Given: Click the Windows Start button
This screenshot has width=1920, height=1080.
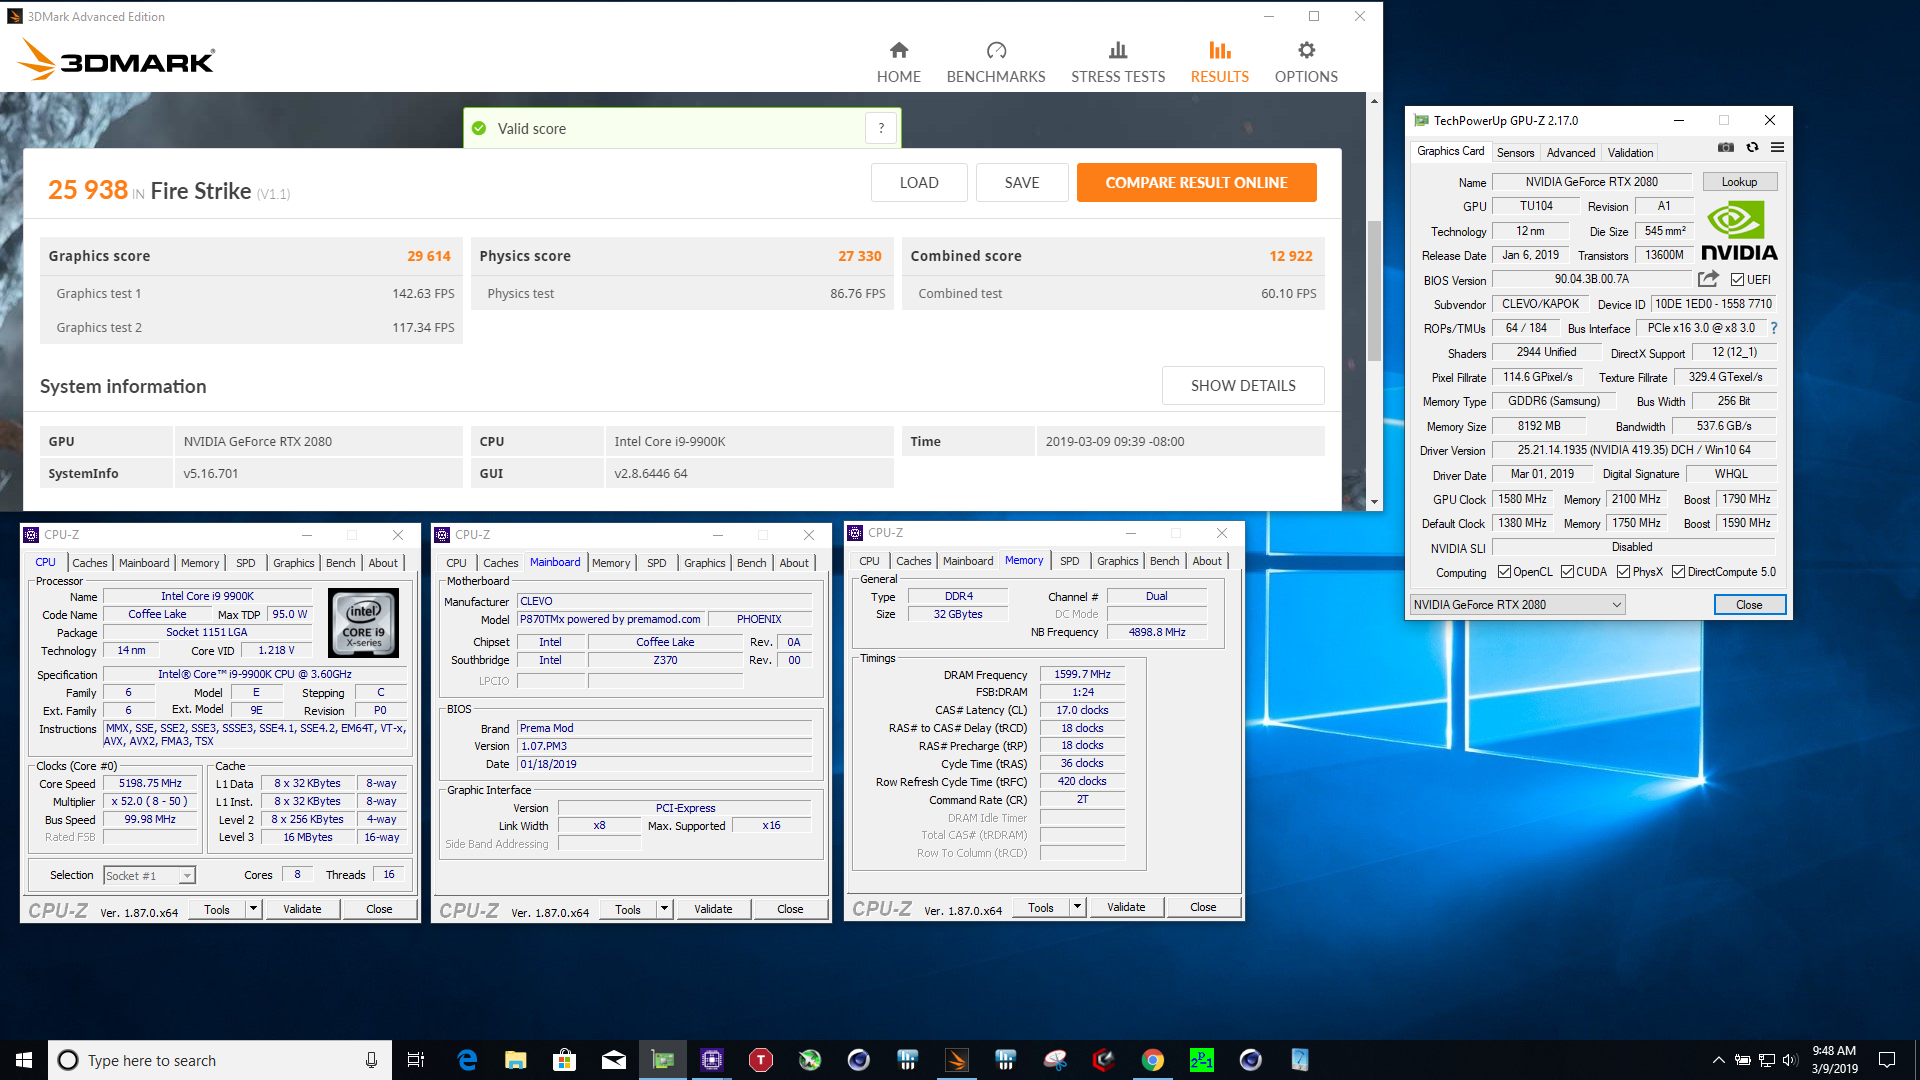Looking at the screenshot, I should click(24, 1060).
